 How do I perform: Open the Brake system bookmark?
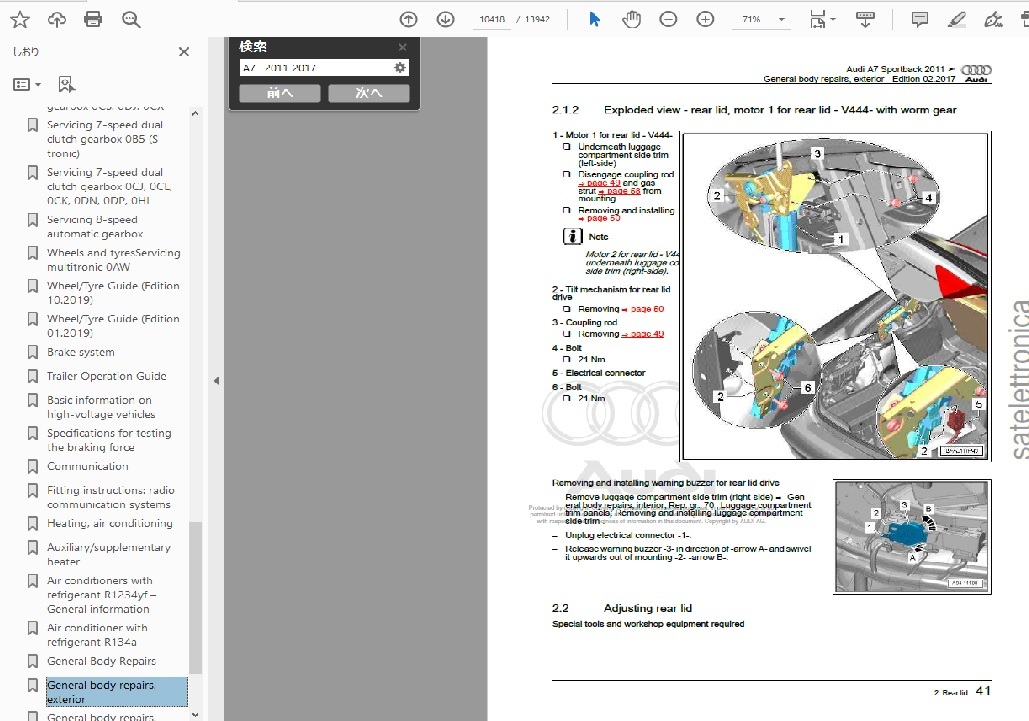tap(81, 352)
